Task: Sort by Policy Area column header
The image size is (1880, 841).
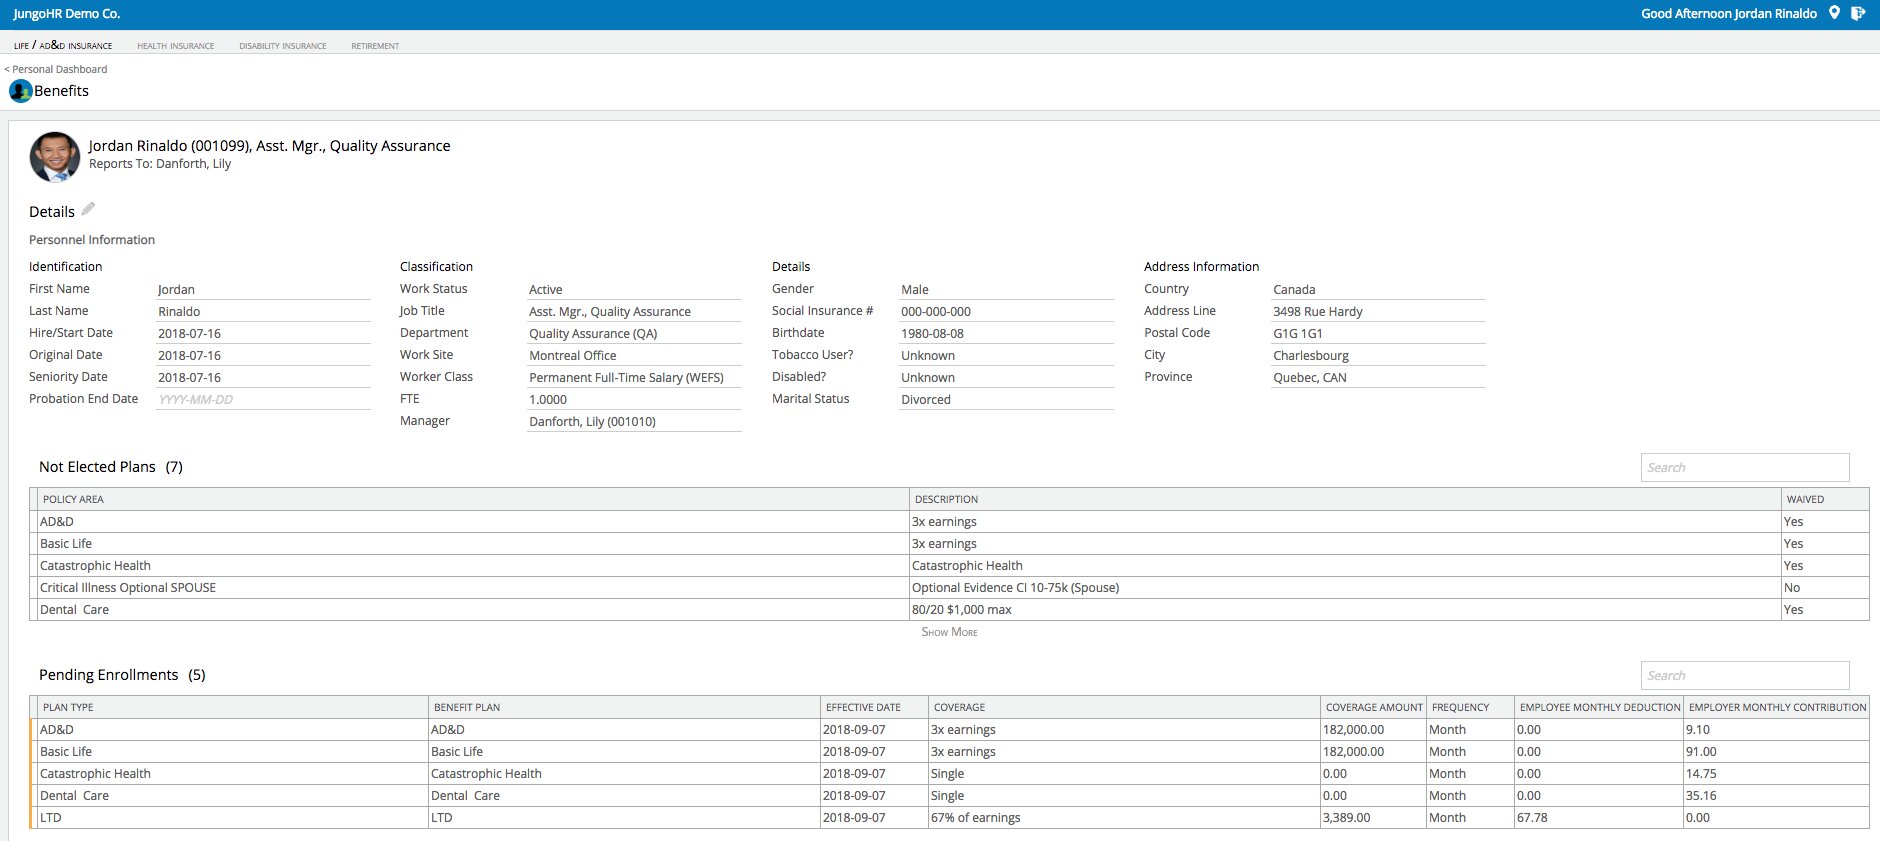Action: 73,499
